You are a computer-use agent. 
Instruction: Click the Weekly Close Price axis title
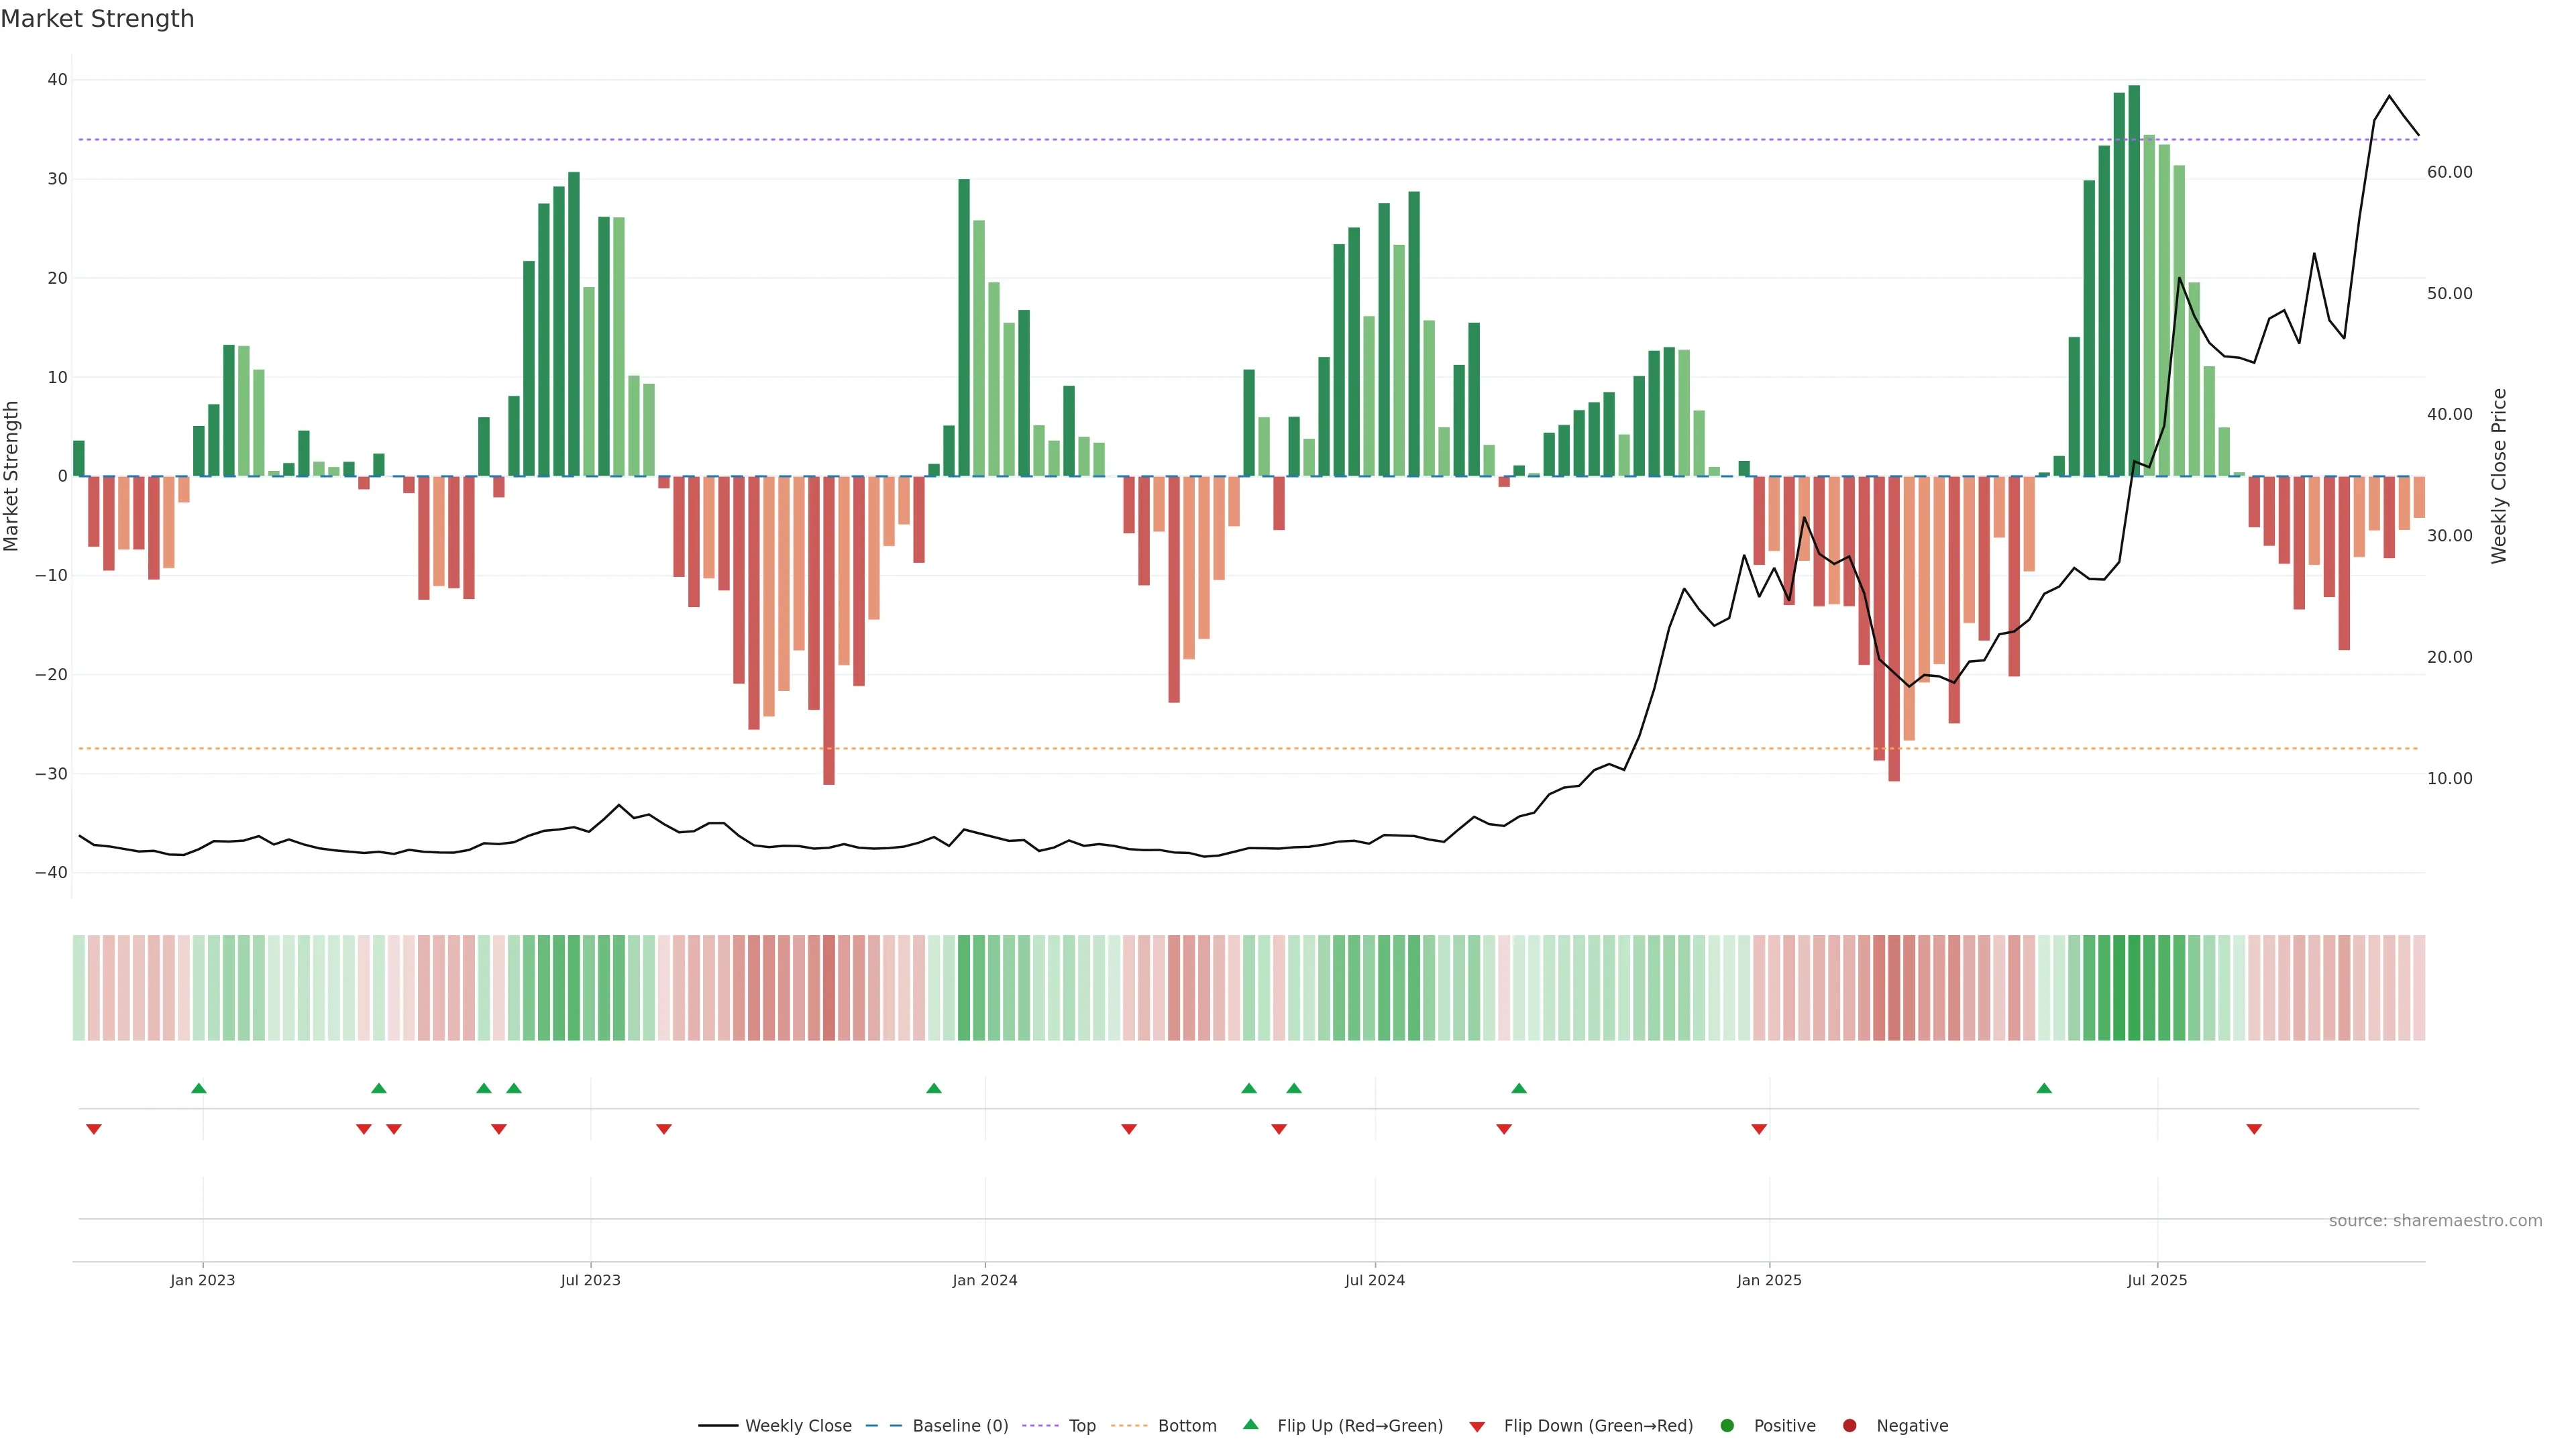pos(2499,476)
